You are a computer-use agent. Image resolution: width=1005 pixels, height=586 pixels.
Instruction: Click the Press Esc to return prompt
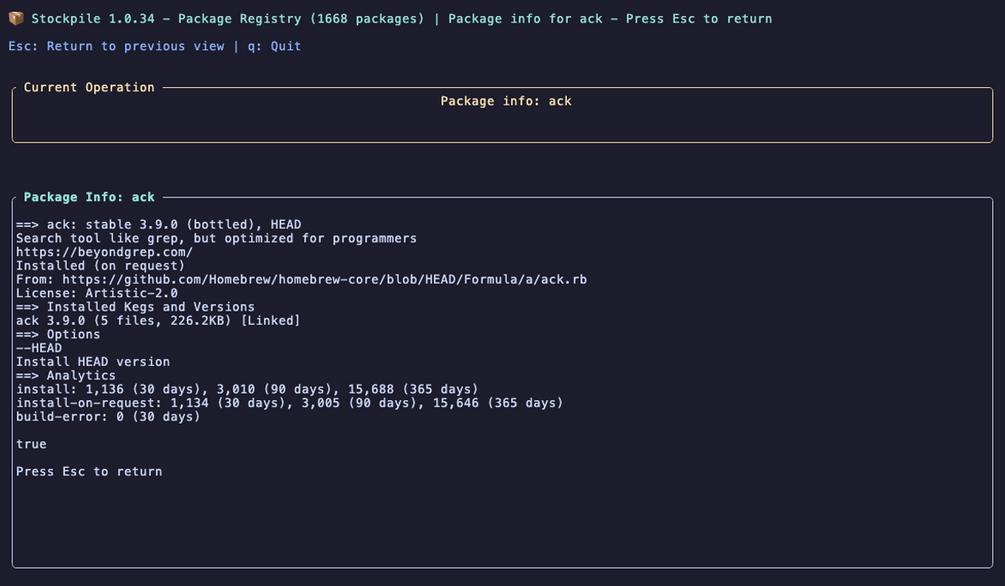pos(89,472)
